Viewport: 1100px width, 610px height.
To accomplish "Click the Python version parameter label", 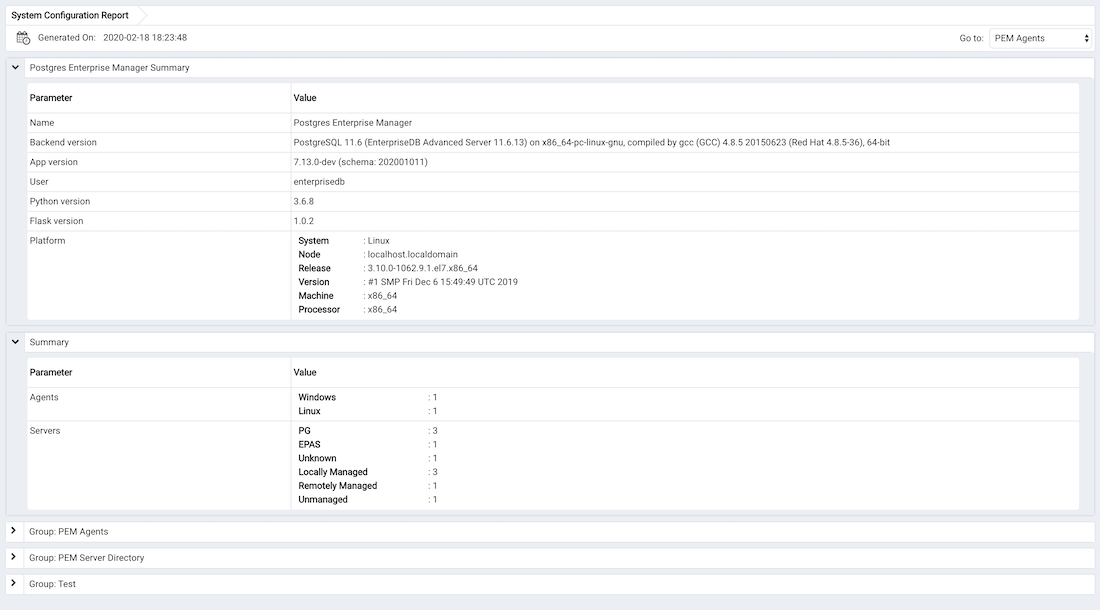I will tap(60, 201).
